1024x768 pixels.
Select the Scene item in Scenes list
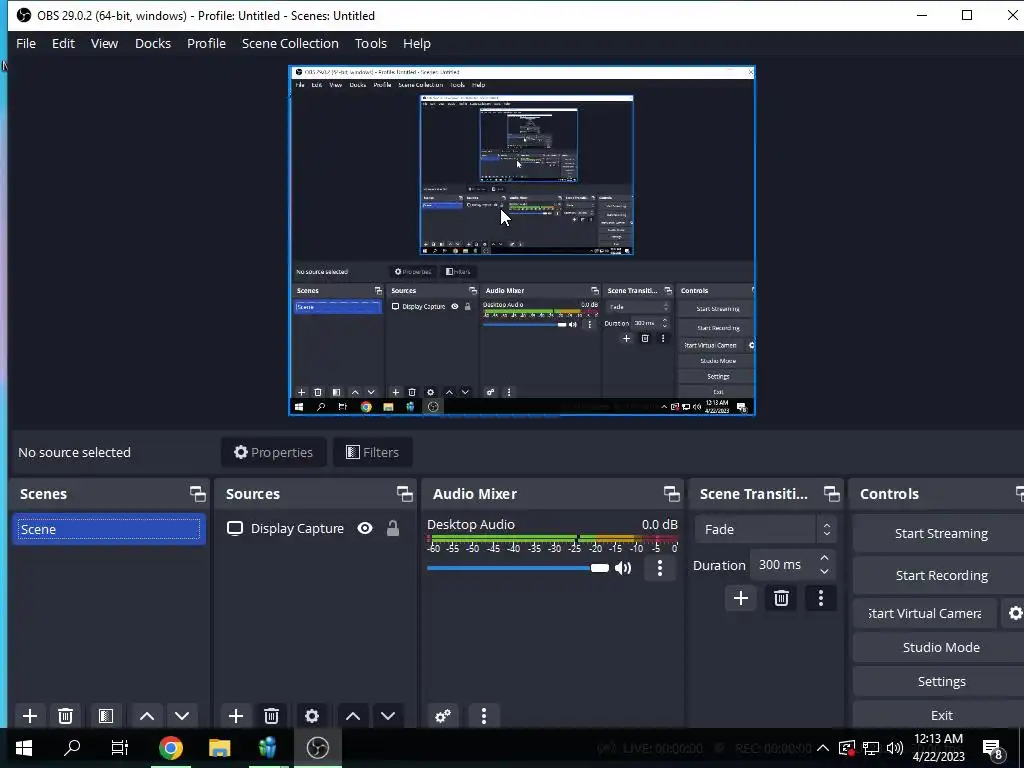(x=108, y=529)
